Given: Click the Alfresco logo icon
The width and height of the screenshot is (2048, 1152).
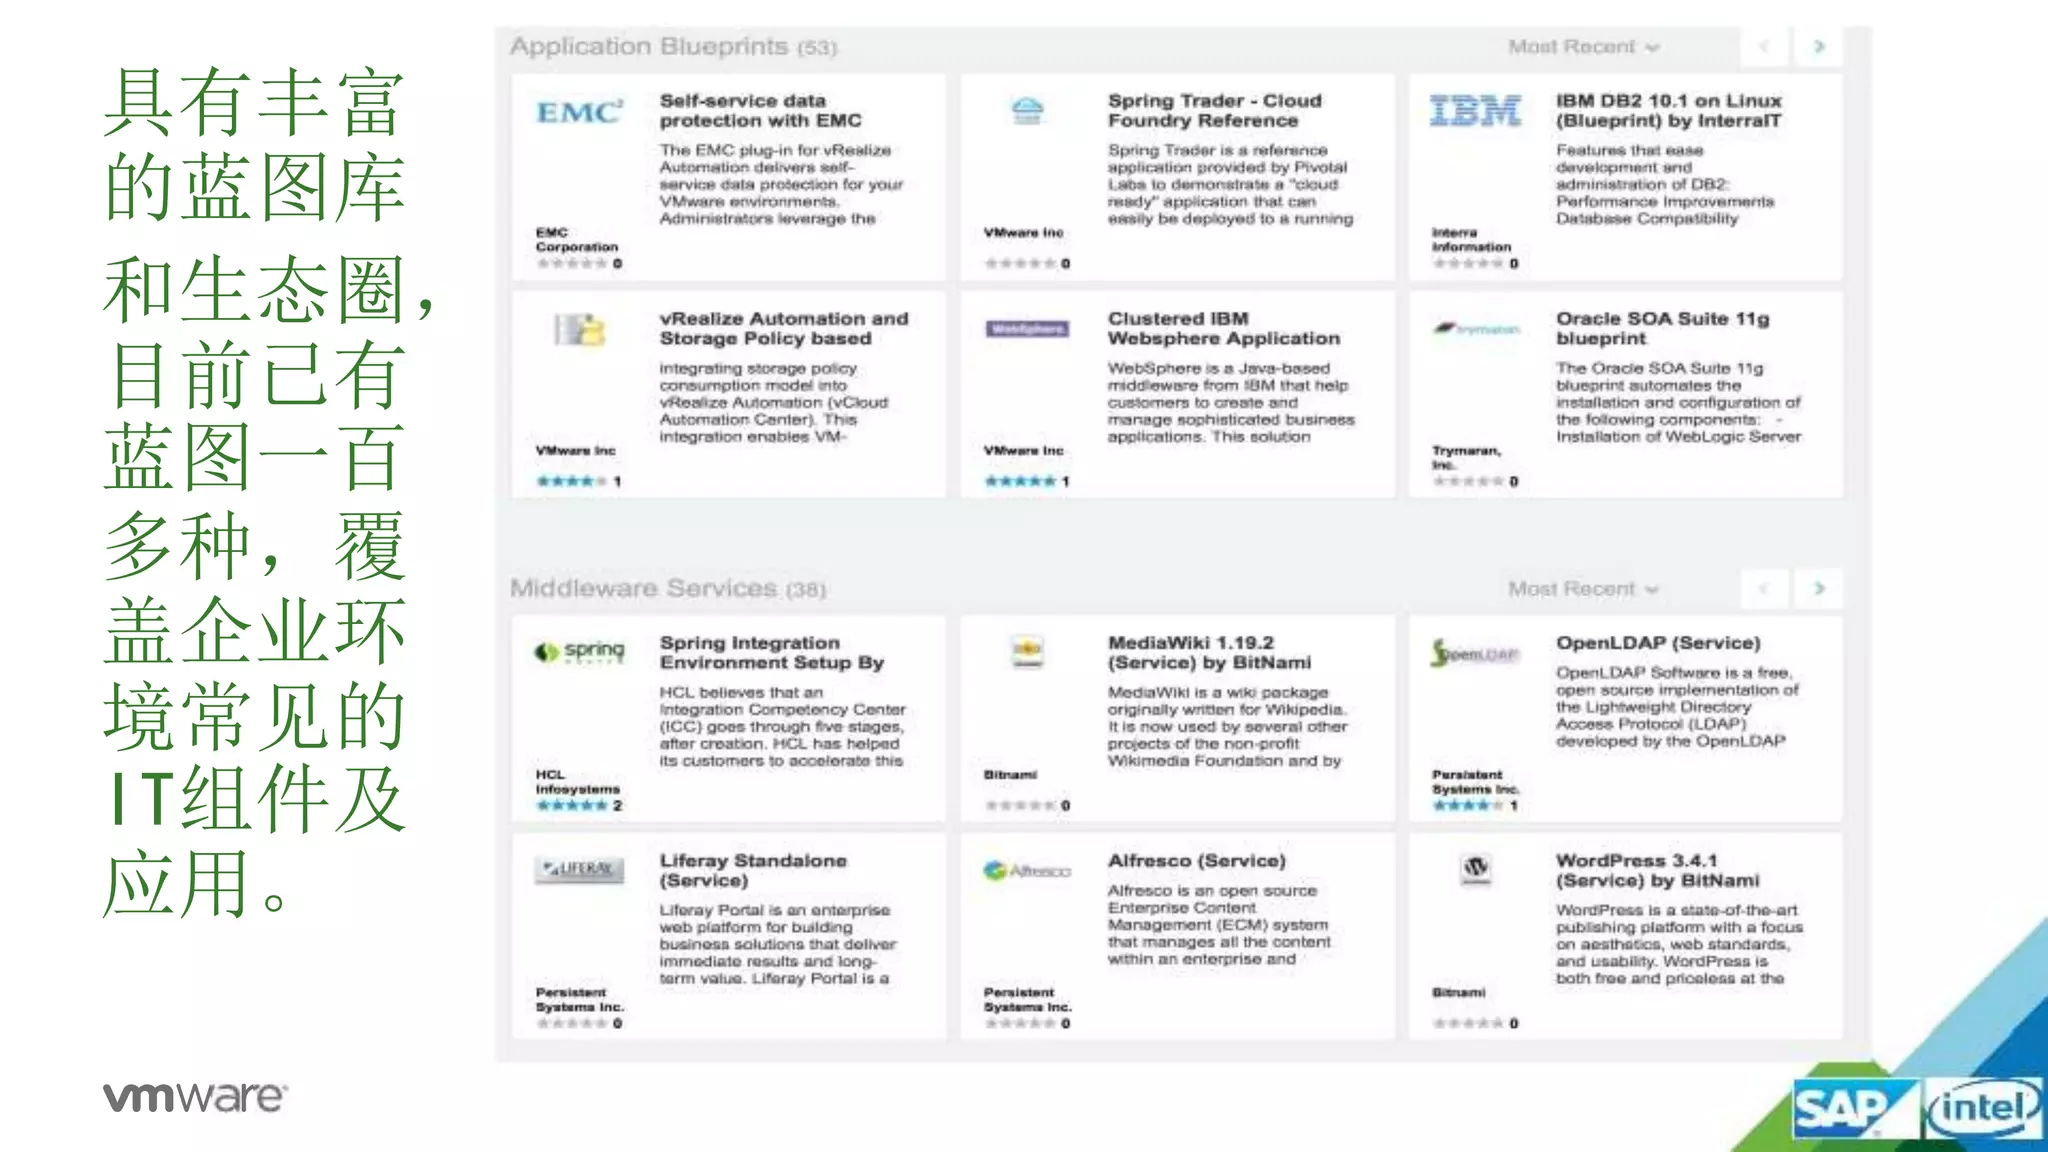Looking at the screenshot, I should [1027, 871].
